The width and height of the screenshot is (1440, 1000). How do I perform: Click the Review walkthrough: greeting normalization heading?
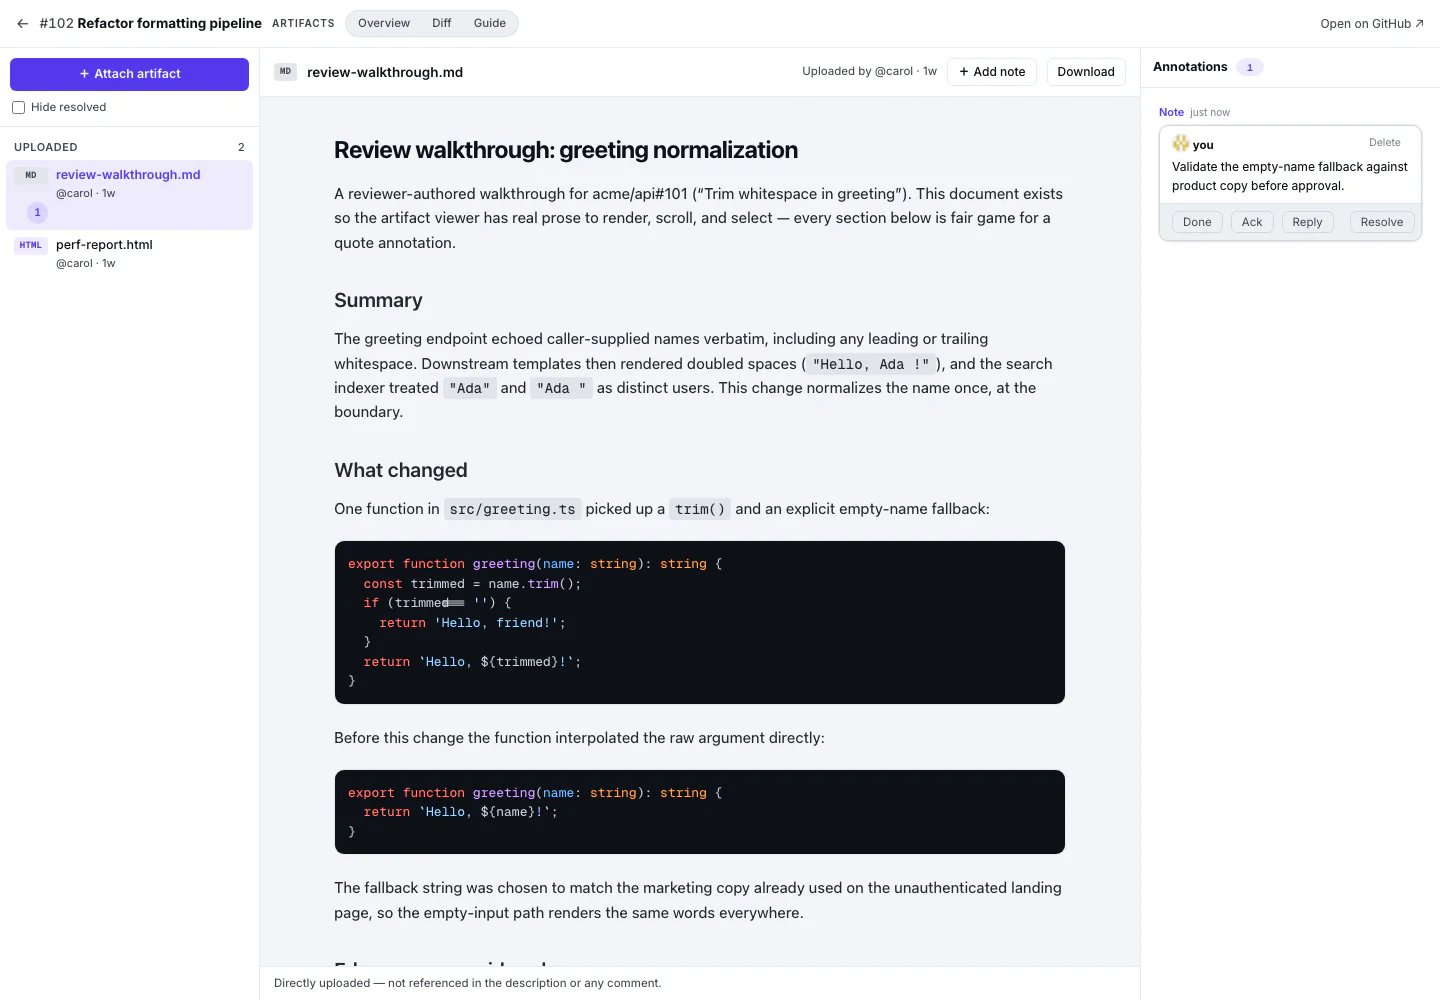(566, 150)
